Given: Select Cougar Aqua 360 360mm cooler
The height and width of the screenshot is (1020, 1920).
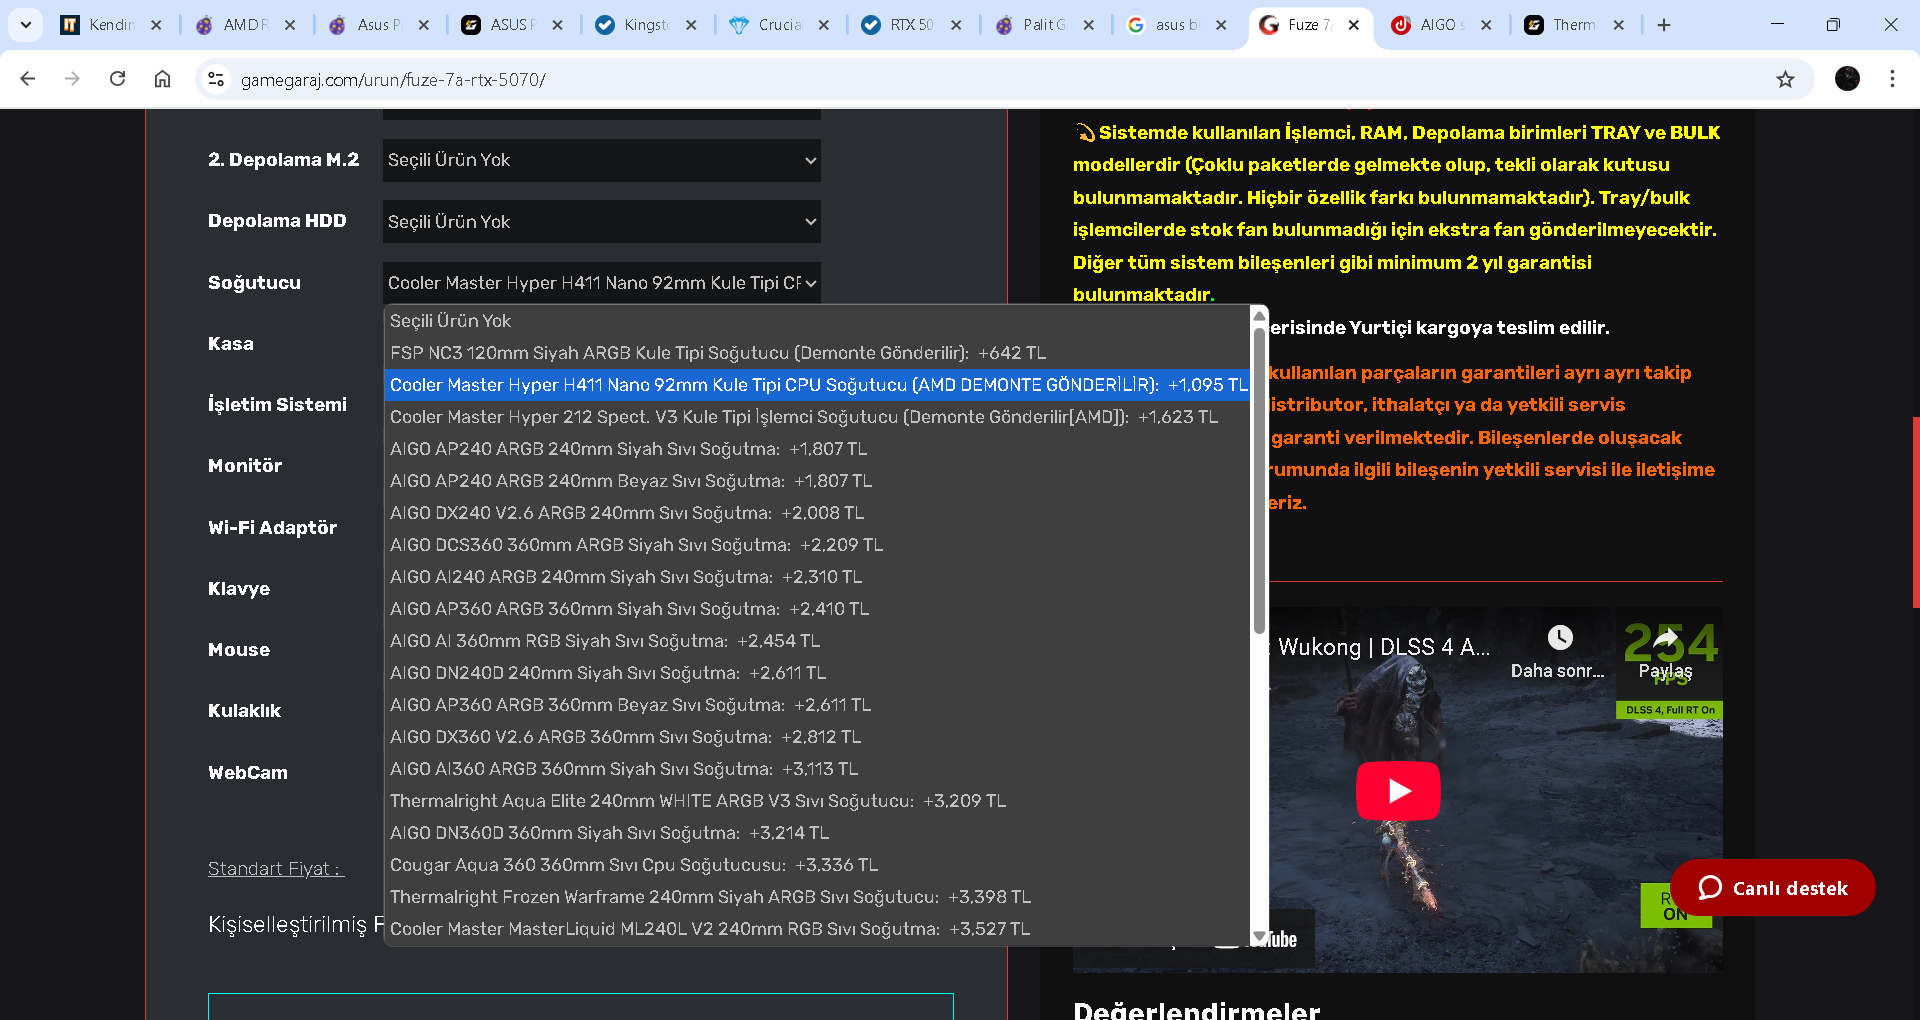Looking at the screenshot, I should [x=817, y=865].
